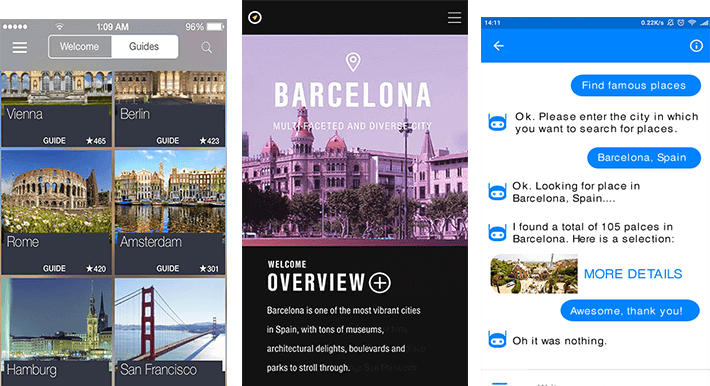Viewport: 710px width, 386px height.
Task: Click the Berlin star rating 423
Action: pos(209,141)
